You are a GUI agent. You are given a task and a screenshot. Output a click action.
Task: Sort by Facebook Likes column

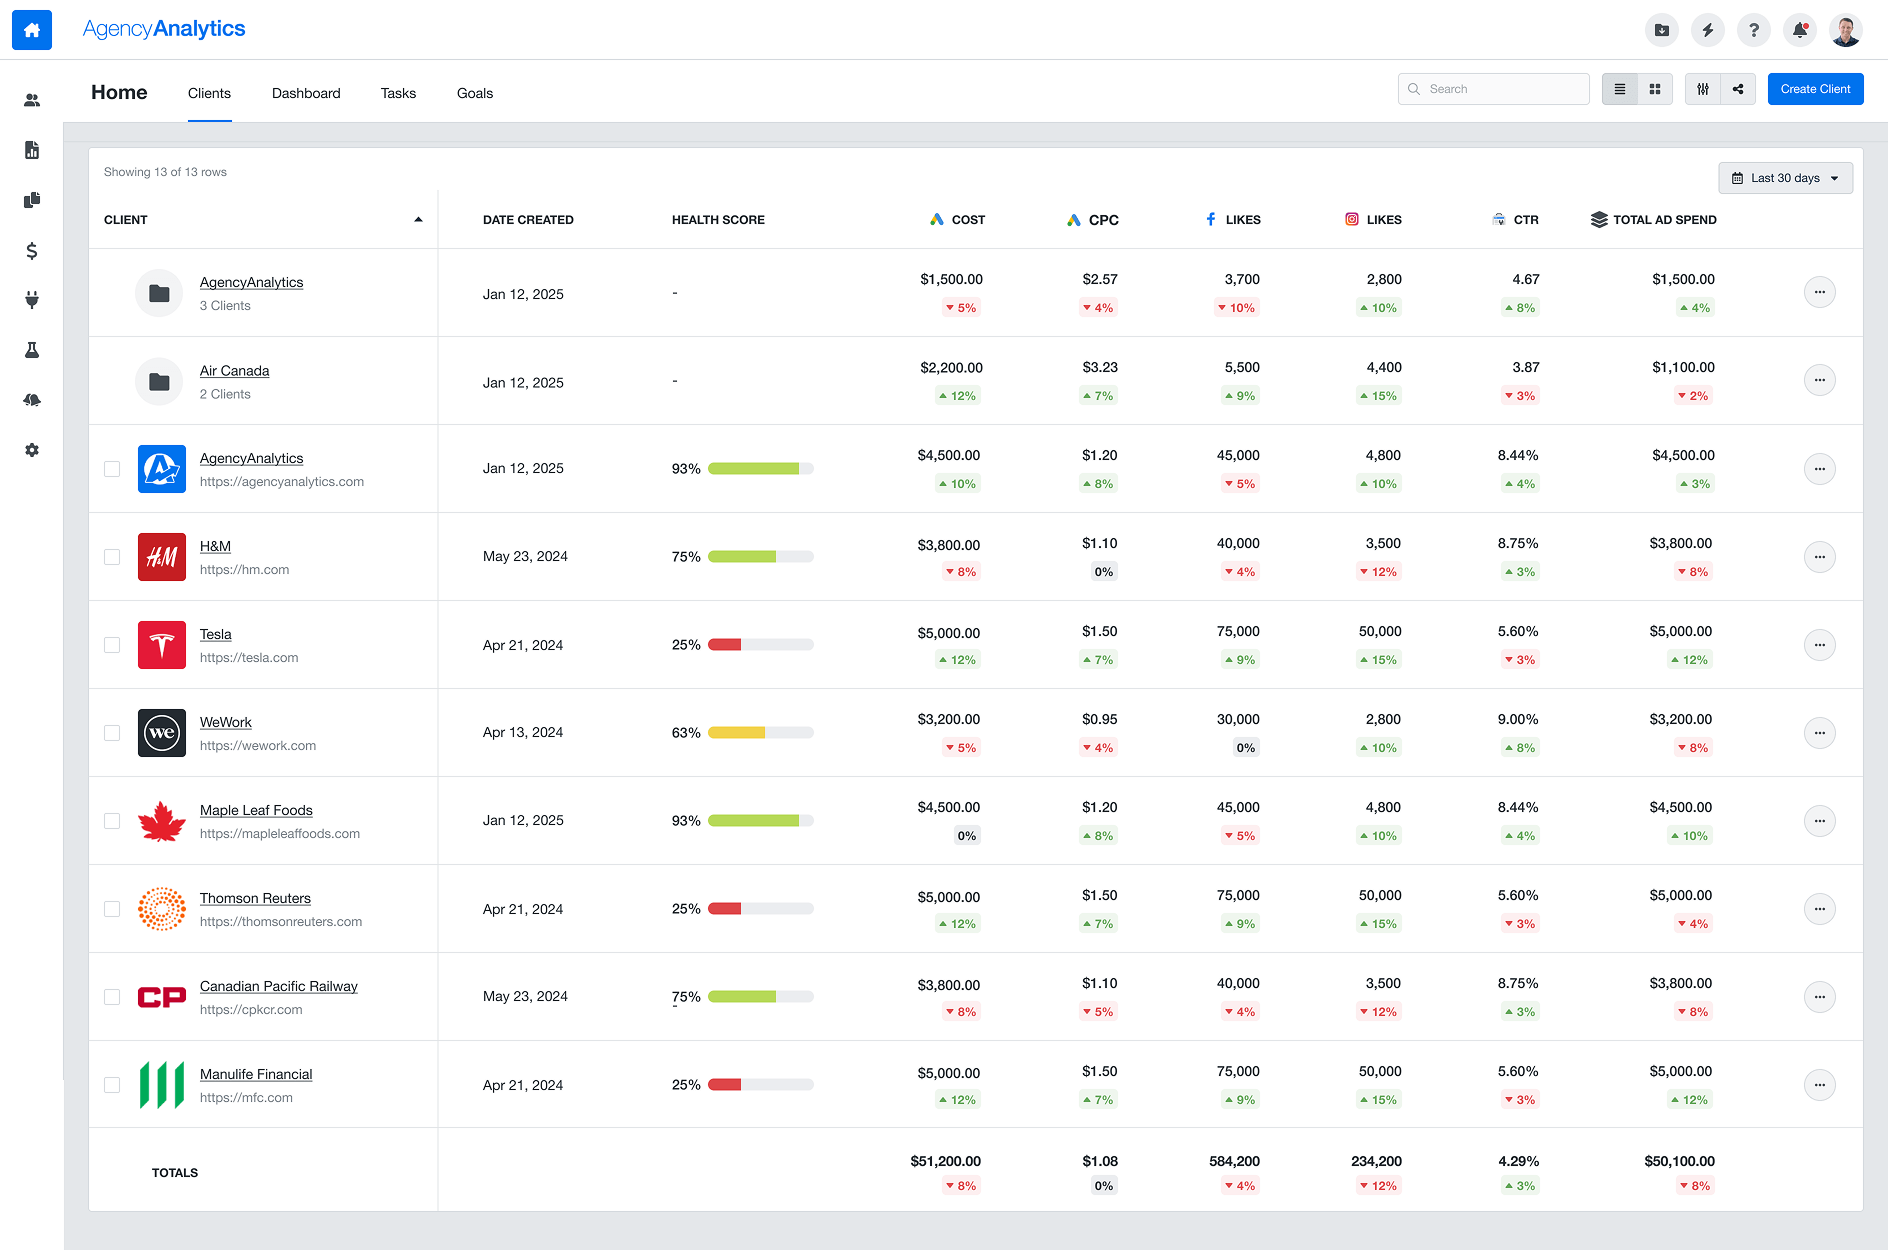(1232, 220)
